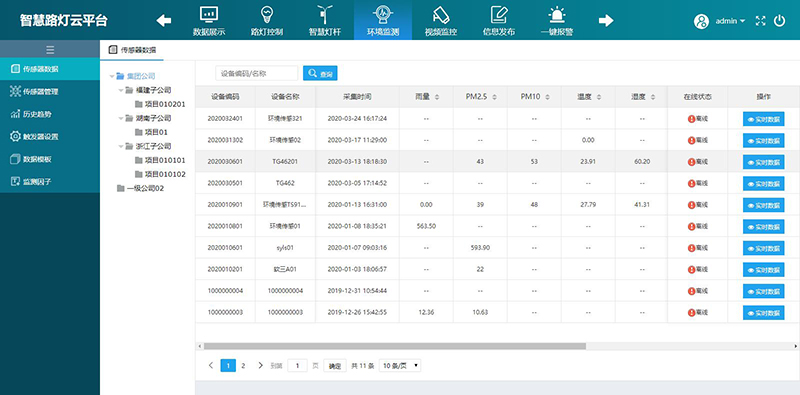
Task: Open the 数据展示 monitor icon
Action: pyautogui.click(x=209, y=14)
